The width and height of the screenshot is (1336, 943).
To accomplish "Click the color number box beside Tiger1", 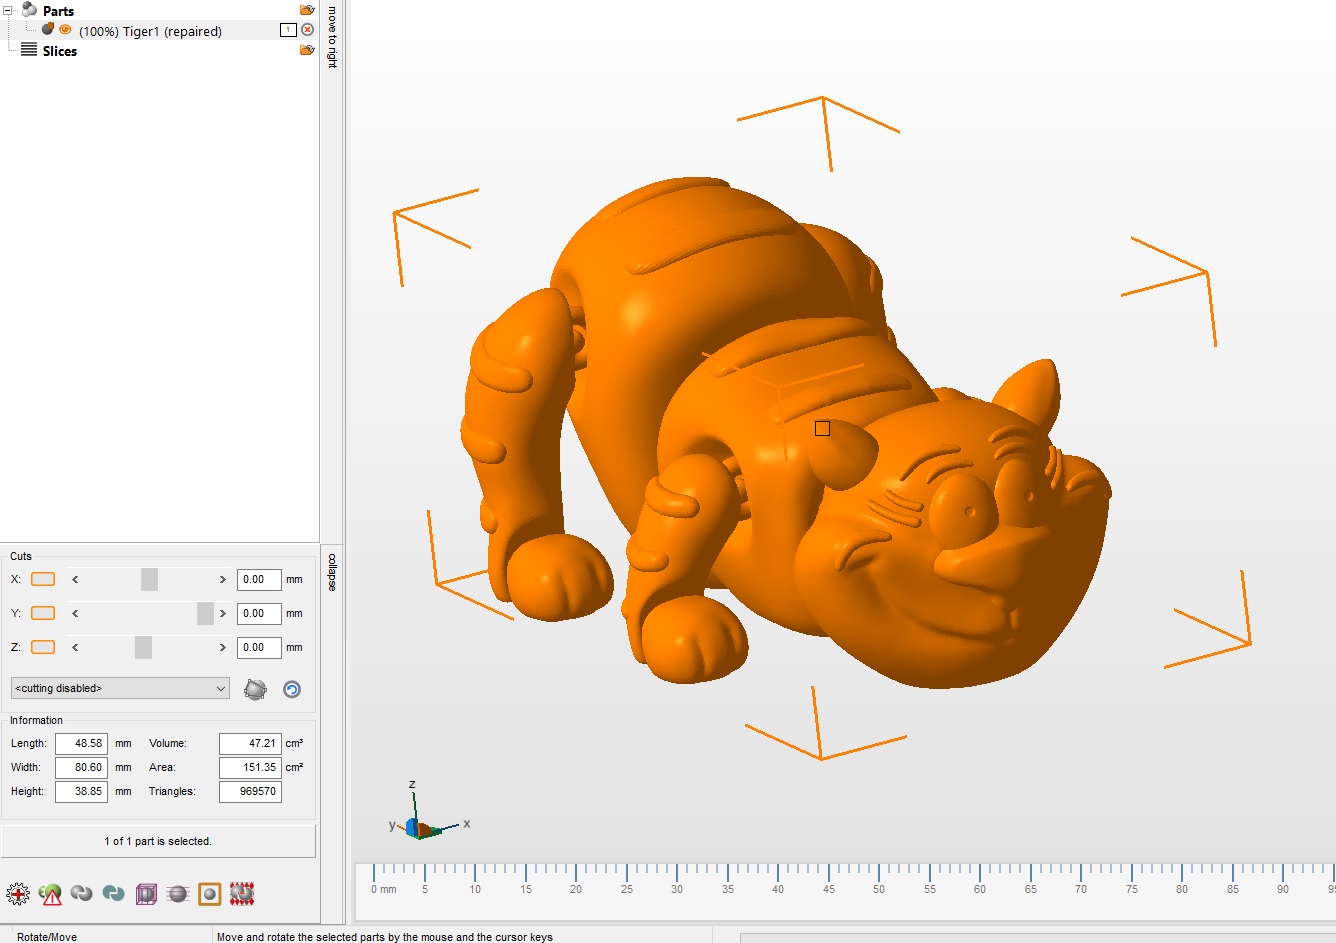I will 288,30.
